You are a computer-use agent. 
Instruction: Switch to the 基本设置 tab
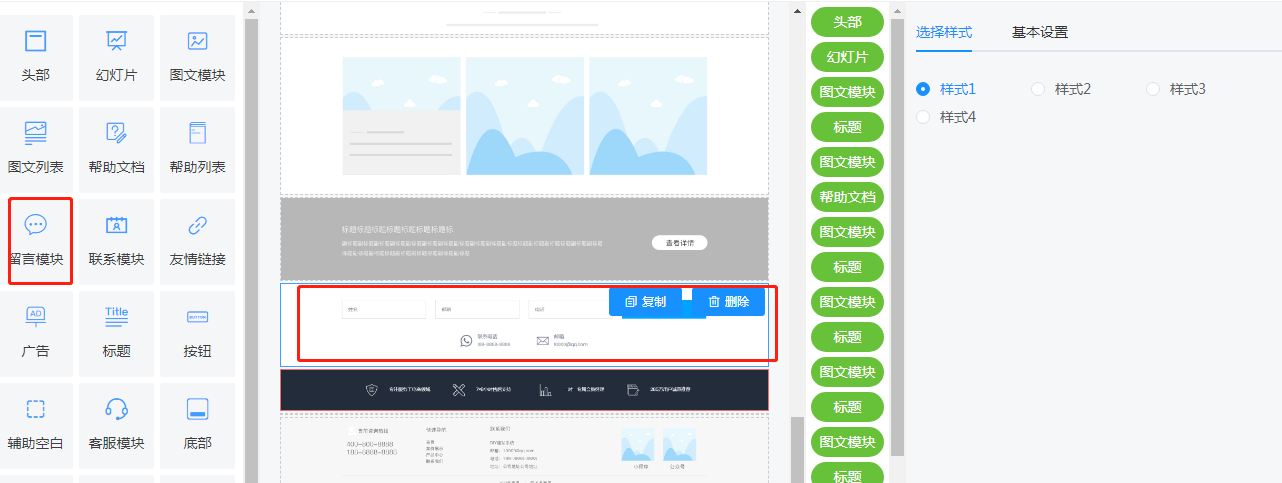[x=1039, y=32]
